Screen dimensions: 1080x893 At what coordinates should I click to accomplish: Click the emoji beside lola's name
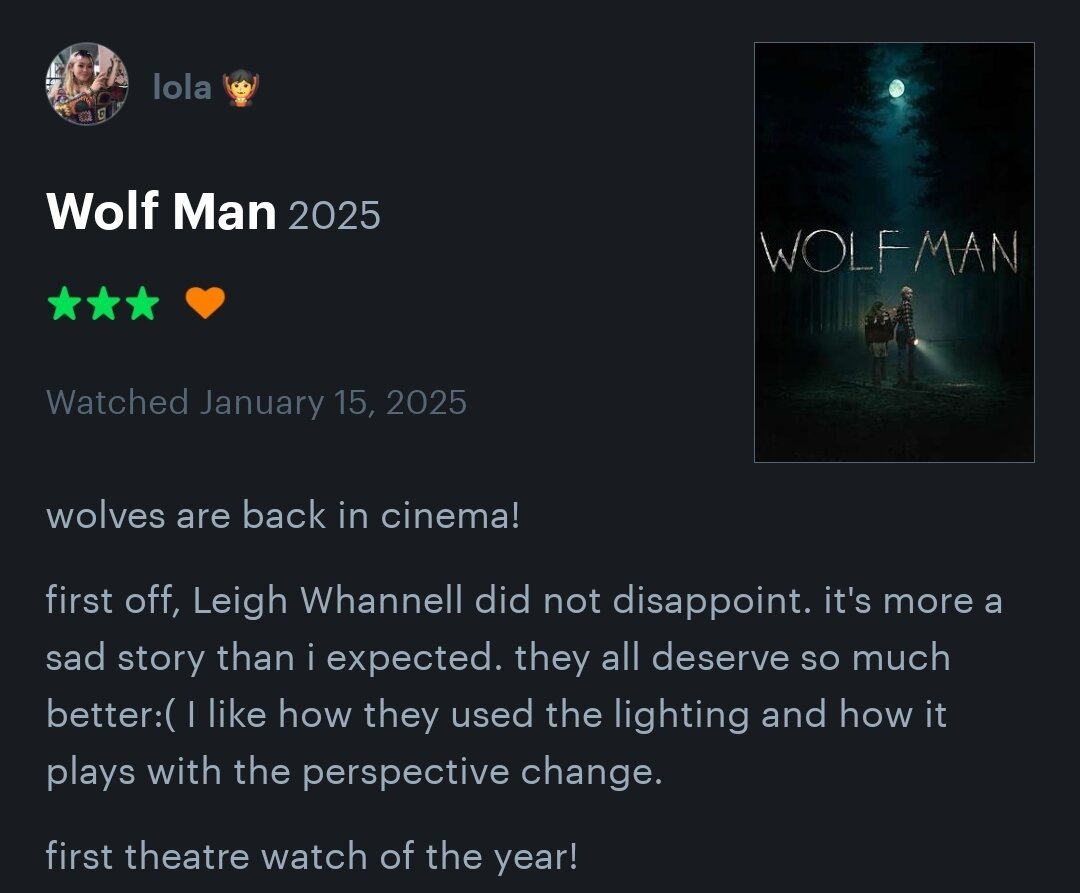(242, 88)
